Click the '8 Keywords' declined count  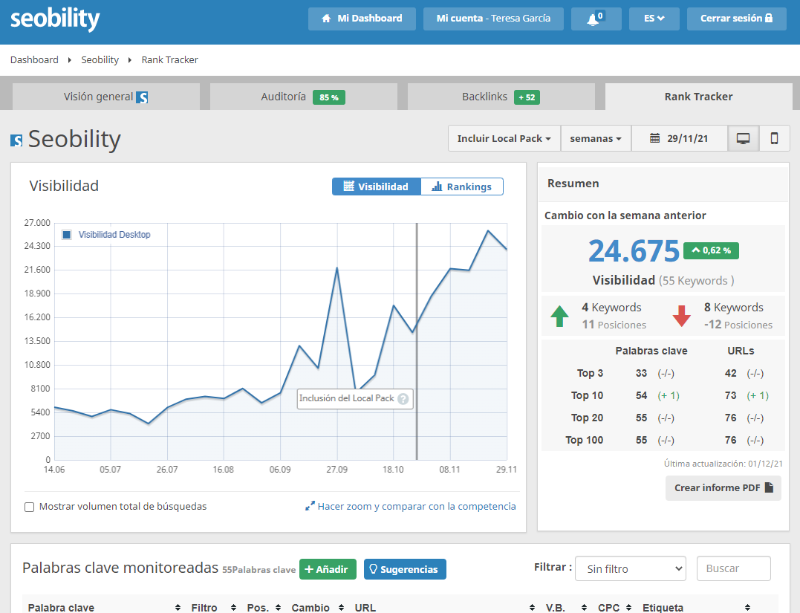734,307
